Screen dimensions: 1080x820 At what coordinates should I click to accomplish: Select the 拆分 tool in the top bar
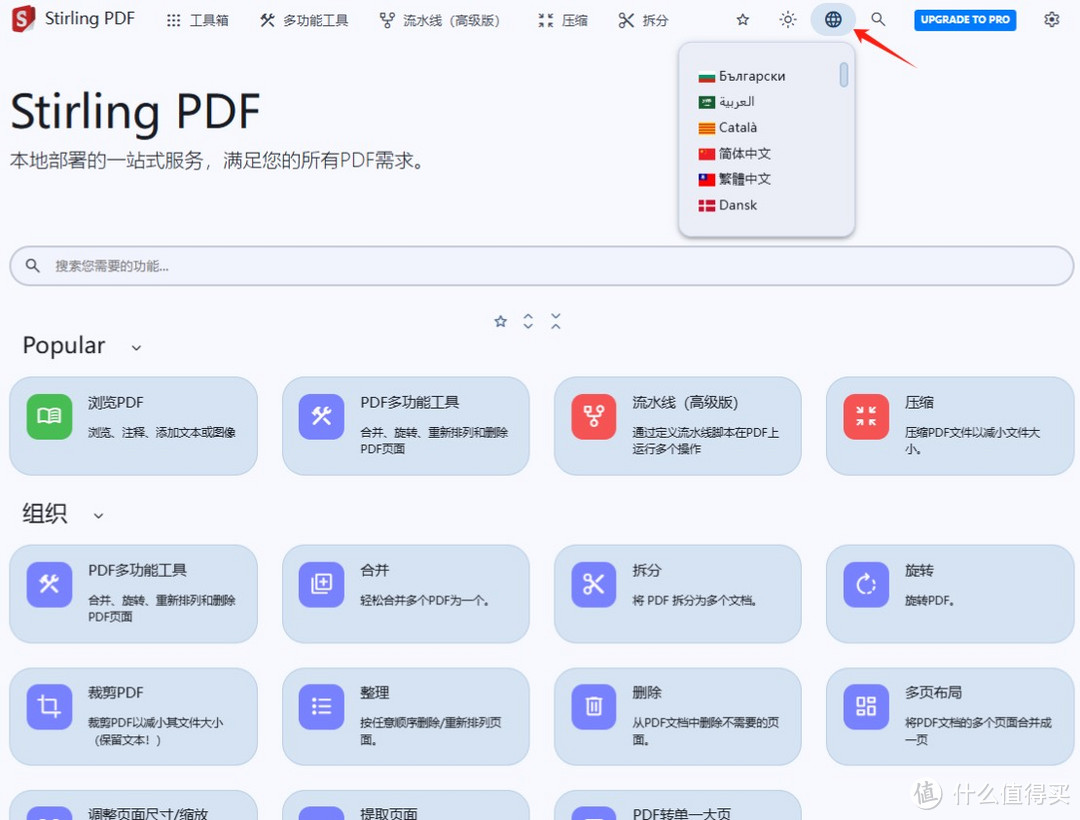click(x=643, y=19)
